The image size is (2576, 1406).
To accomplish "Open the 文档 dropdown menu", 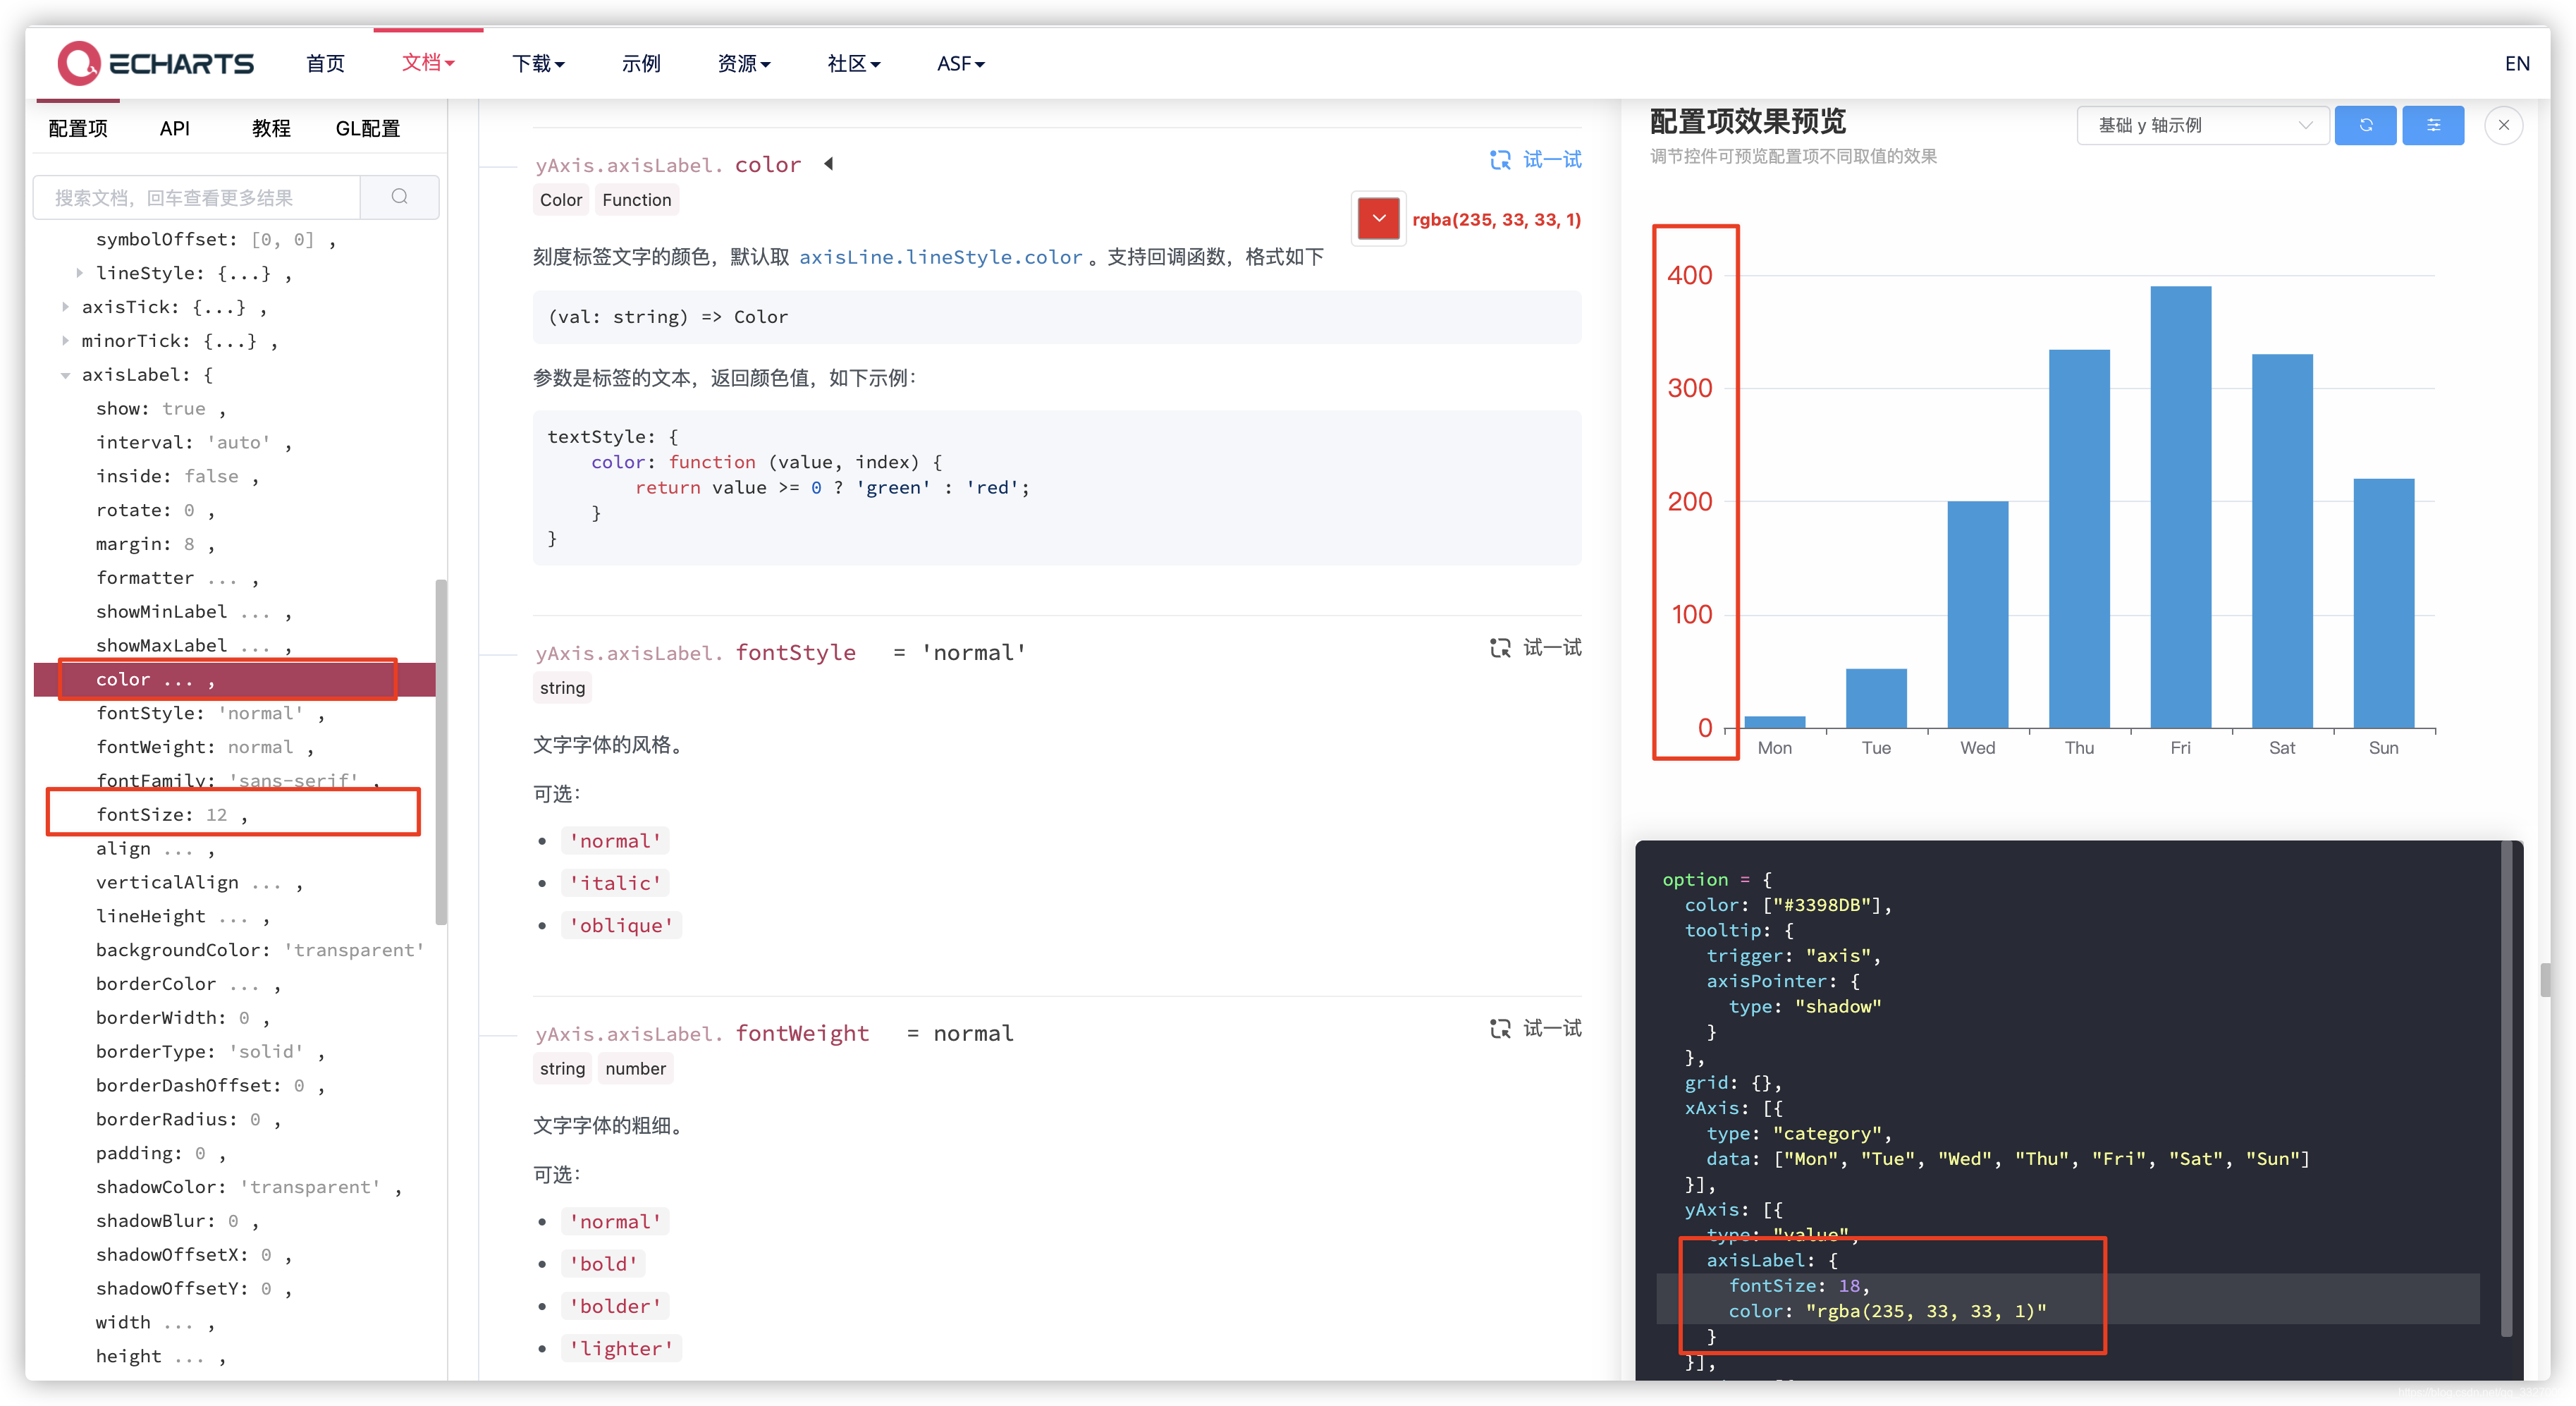I will click(428, 63).
